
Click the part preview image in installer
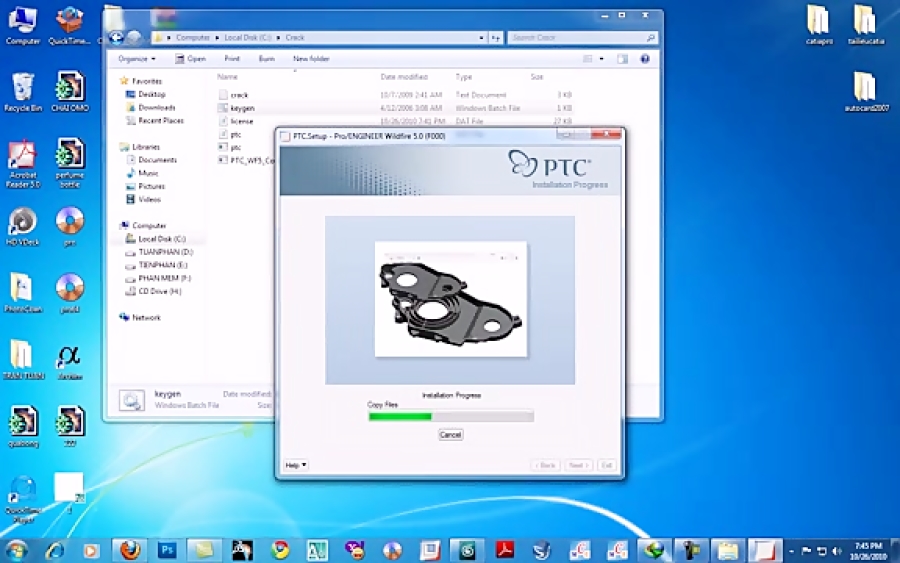(x=451, y=300)
